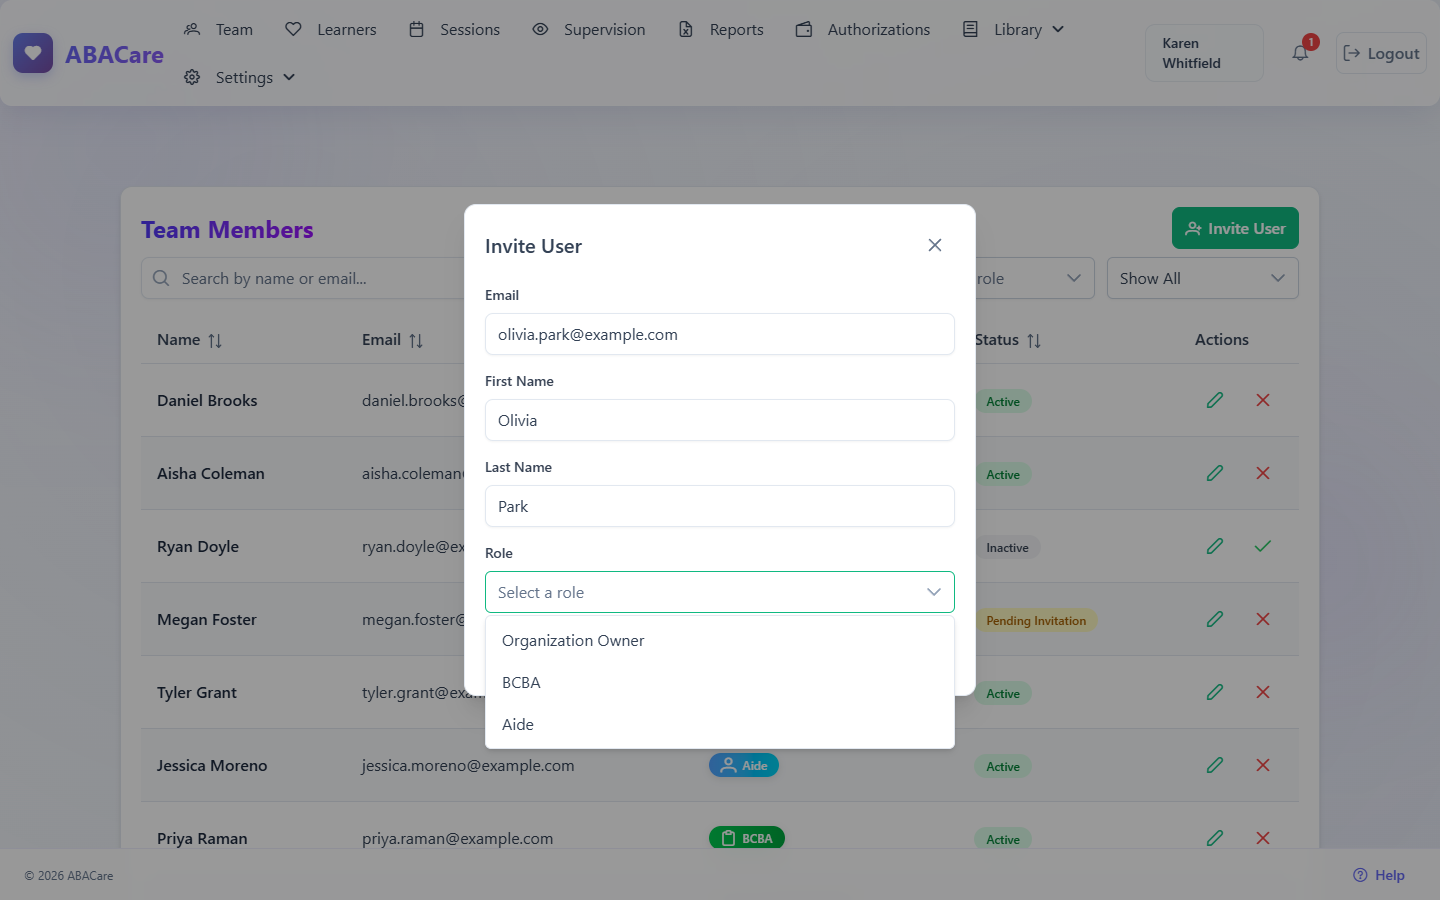Open the Help link
The image size is (1440, 900).
(1379, 875)
